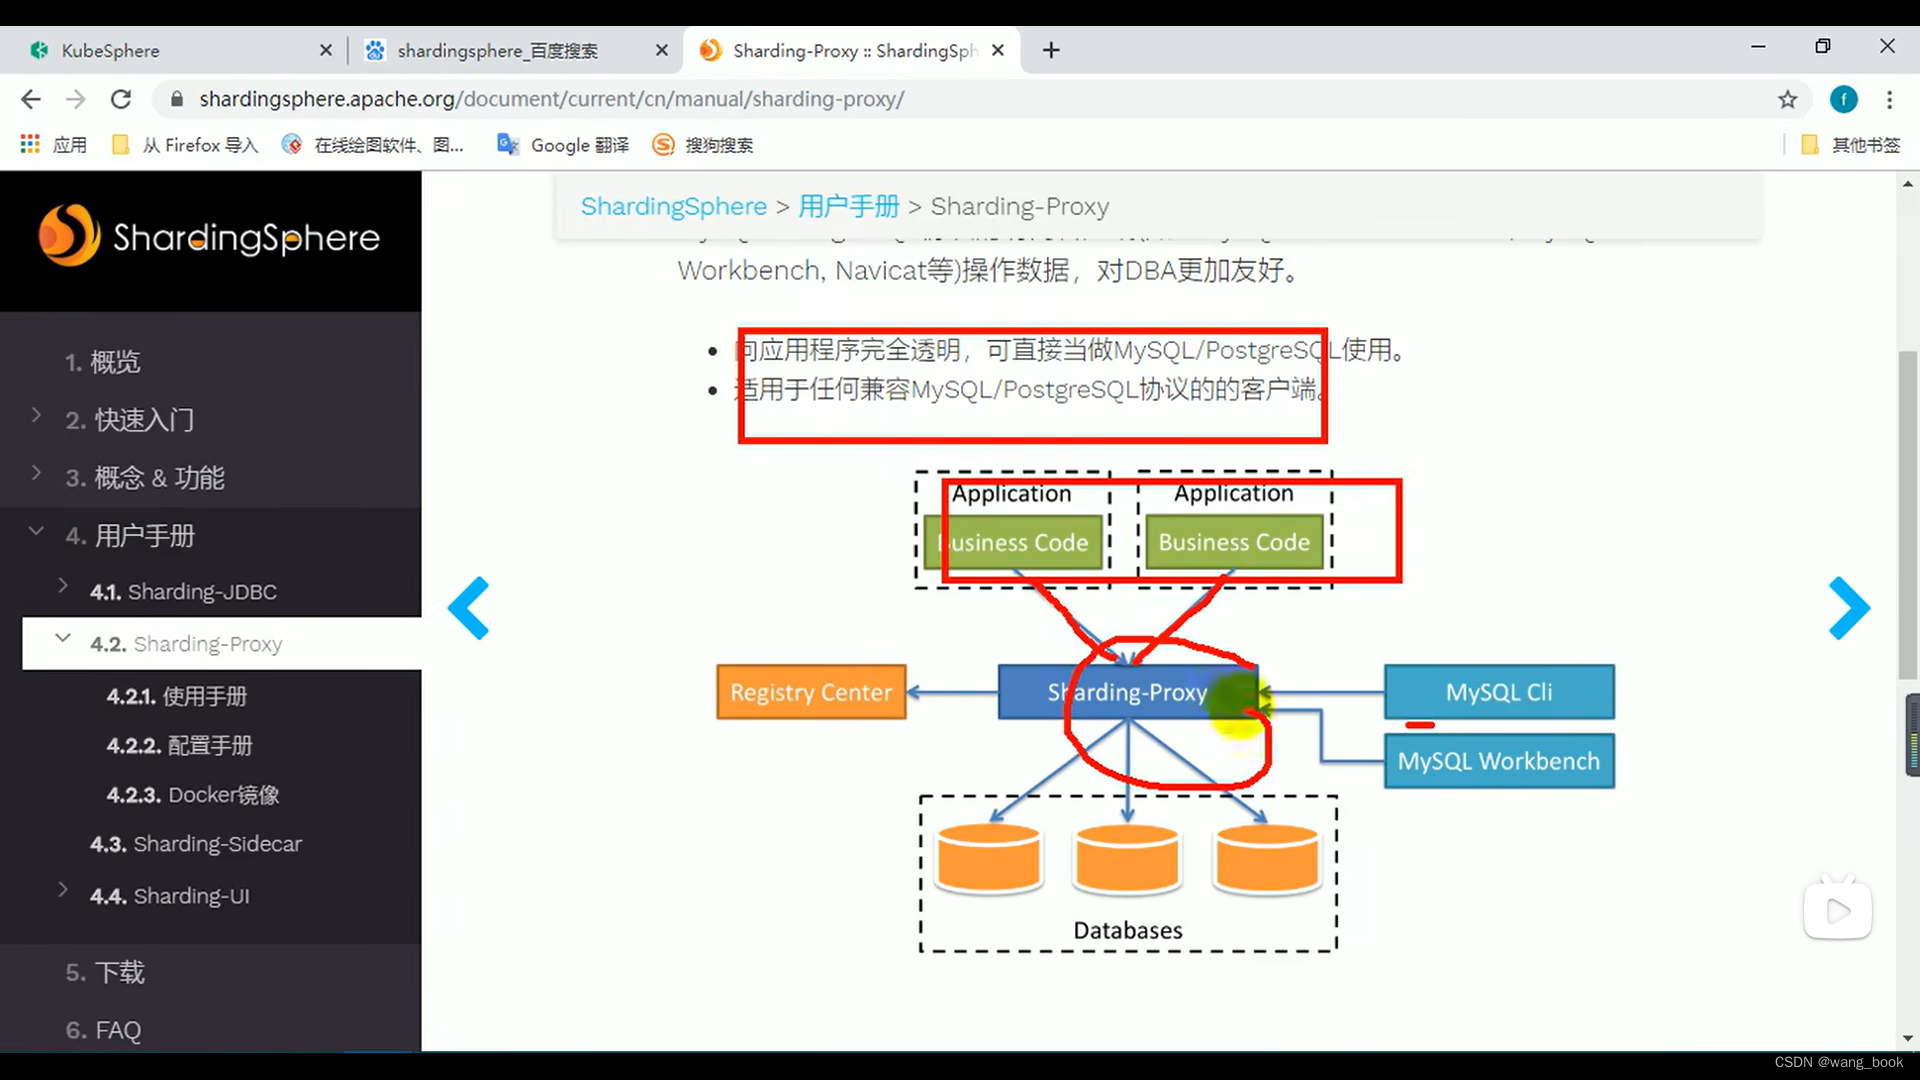
Task: Open 4.2.2. 配置手册 page
Action: (x=180, y=746)
